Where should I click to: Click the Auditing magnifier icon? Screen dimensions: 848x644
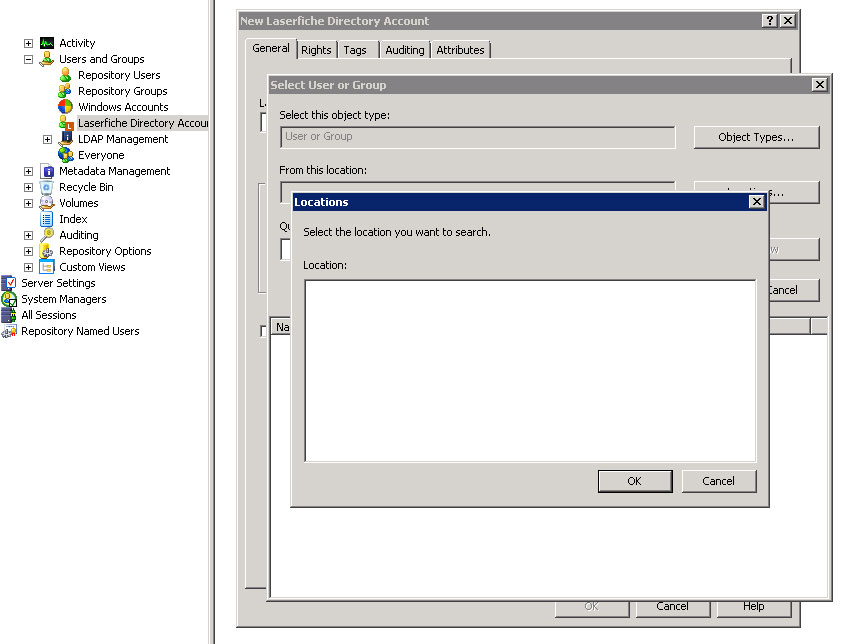pos(47,235)
